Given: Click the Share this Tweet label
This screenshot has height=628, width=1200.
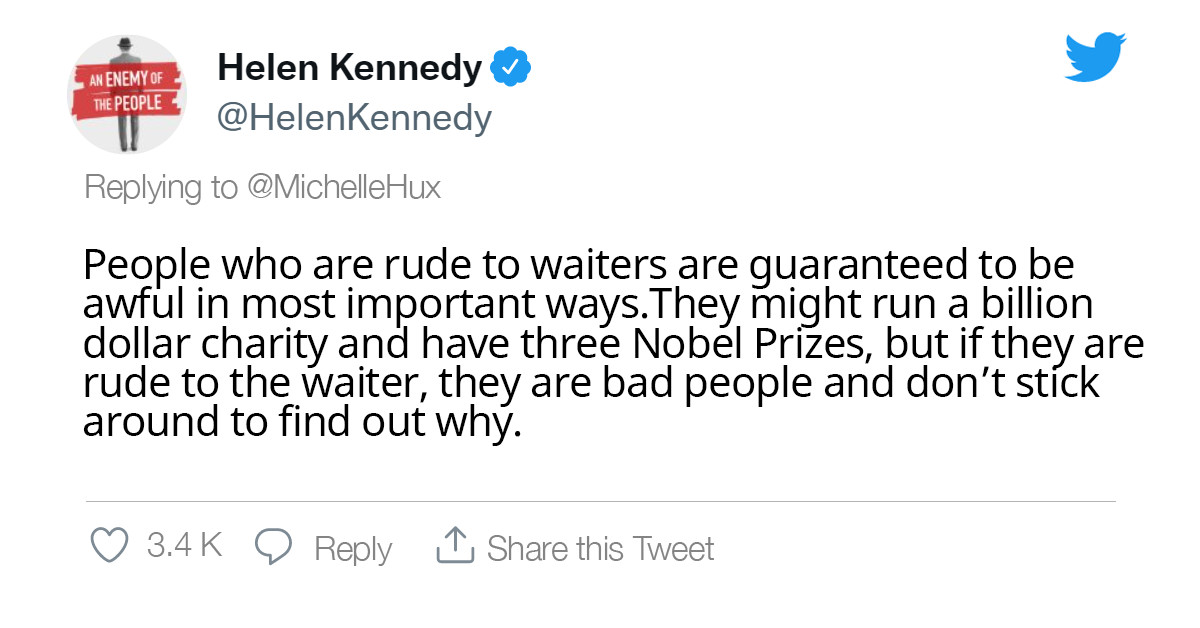Looking at the screenshot, I should [600, 548].
